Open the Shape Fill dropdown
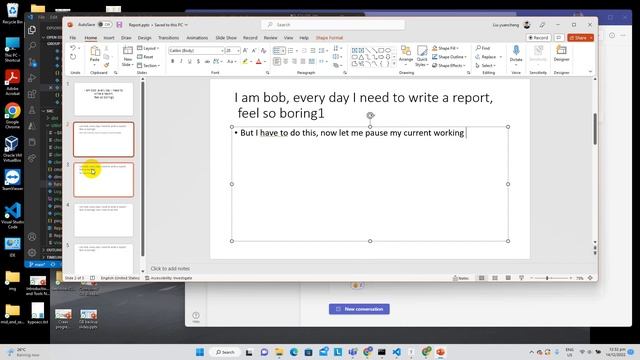The height and width of the screenshot is (360, 640). point(445,48)
